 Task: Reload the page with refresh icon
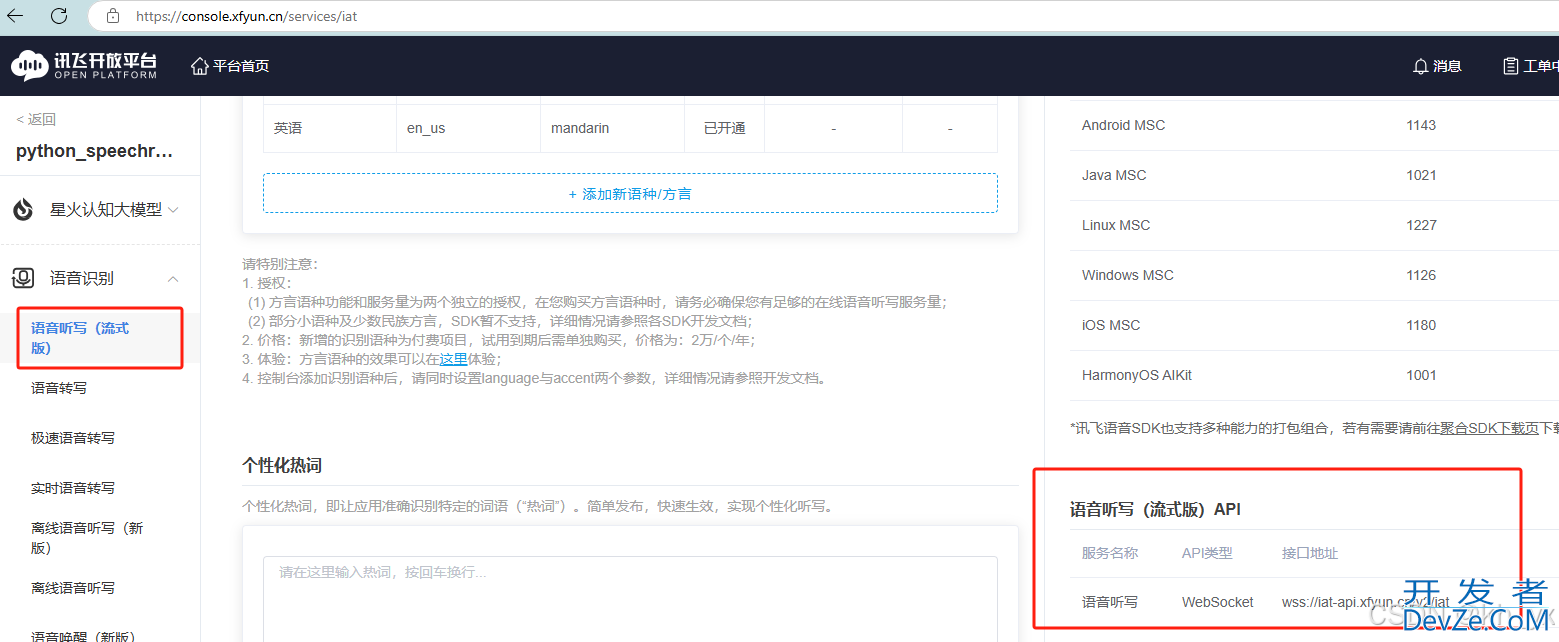tap(59, 16)
